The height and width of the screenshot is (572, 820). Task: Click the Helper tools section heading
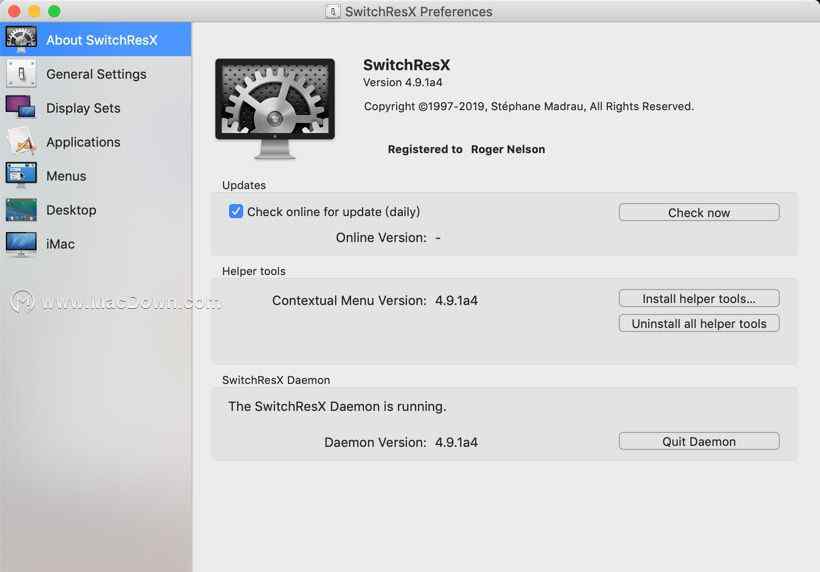click(x=254, y=271)
